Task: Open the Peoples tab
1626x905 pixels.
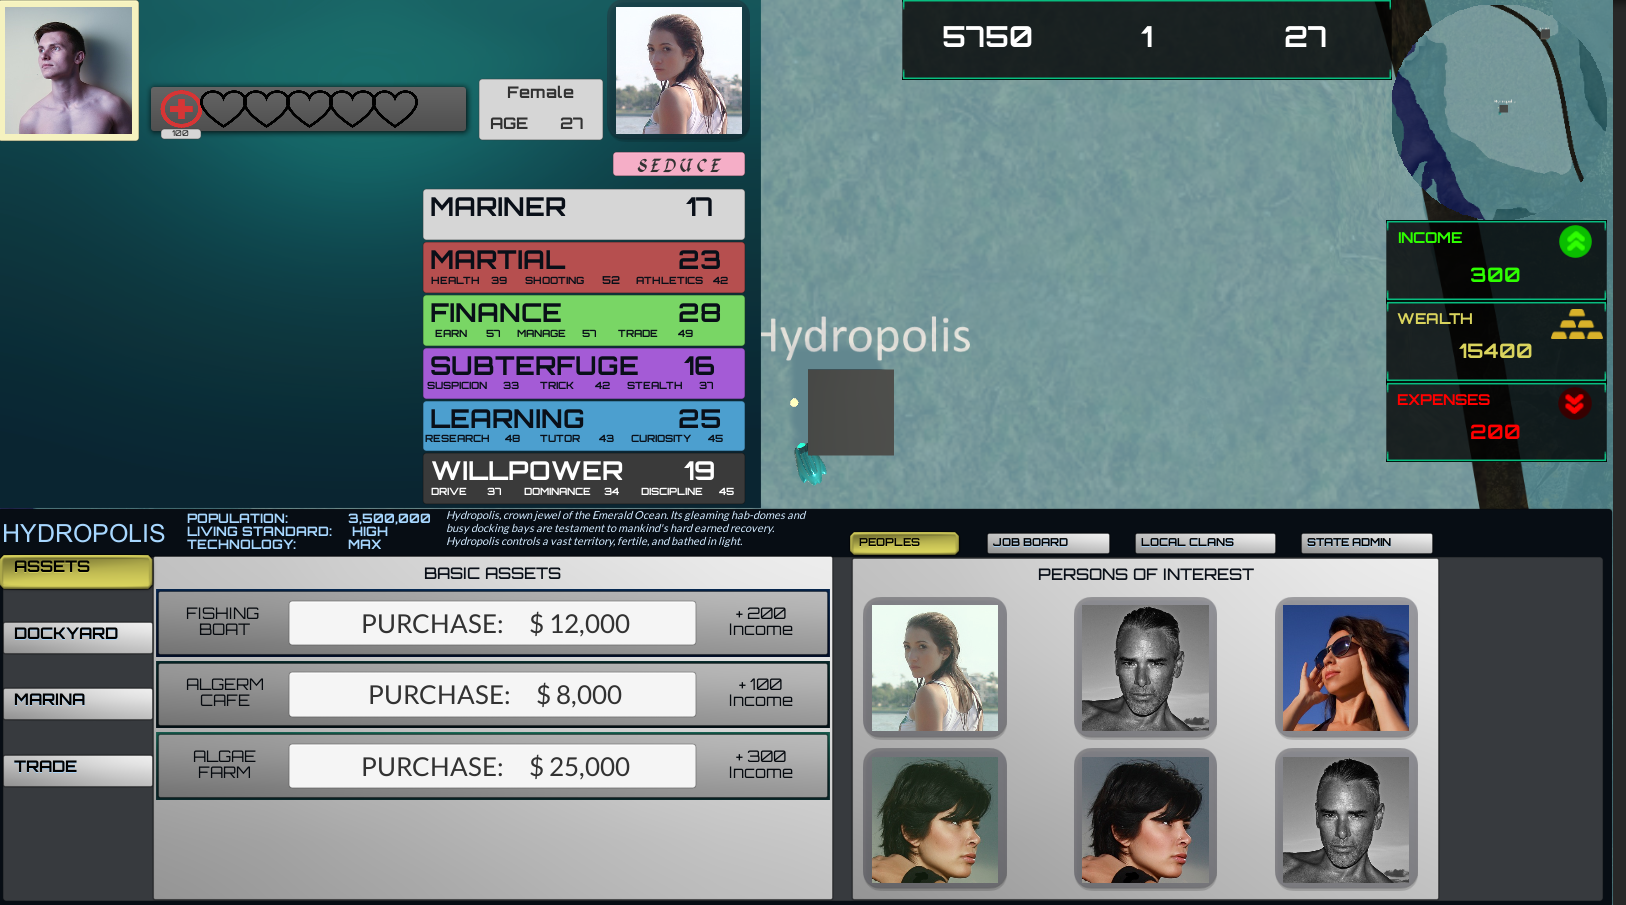Action: pyautogui.click(x=904, y=542)
